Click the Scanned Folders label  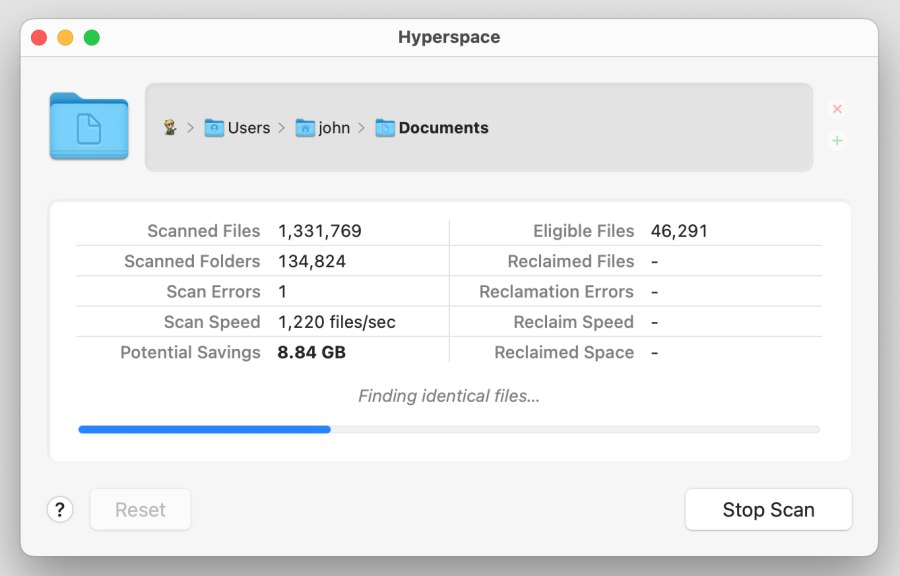click(192, 261)
